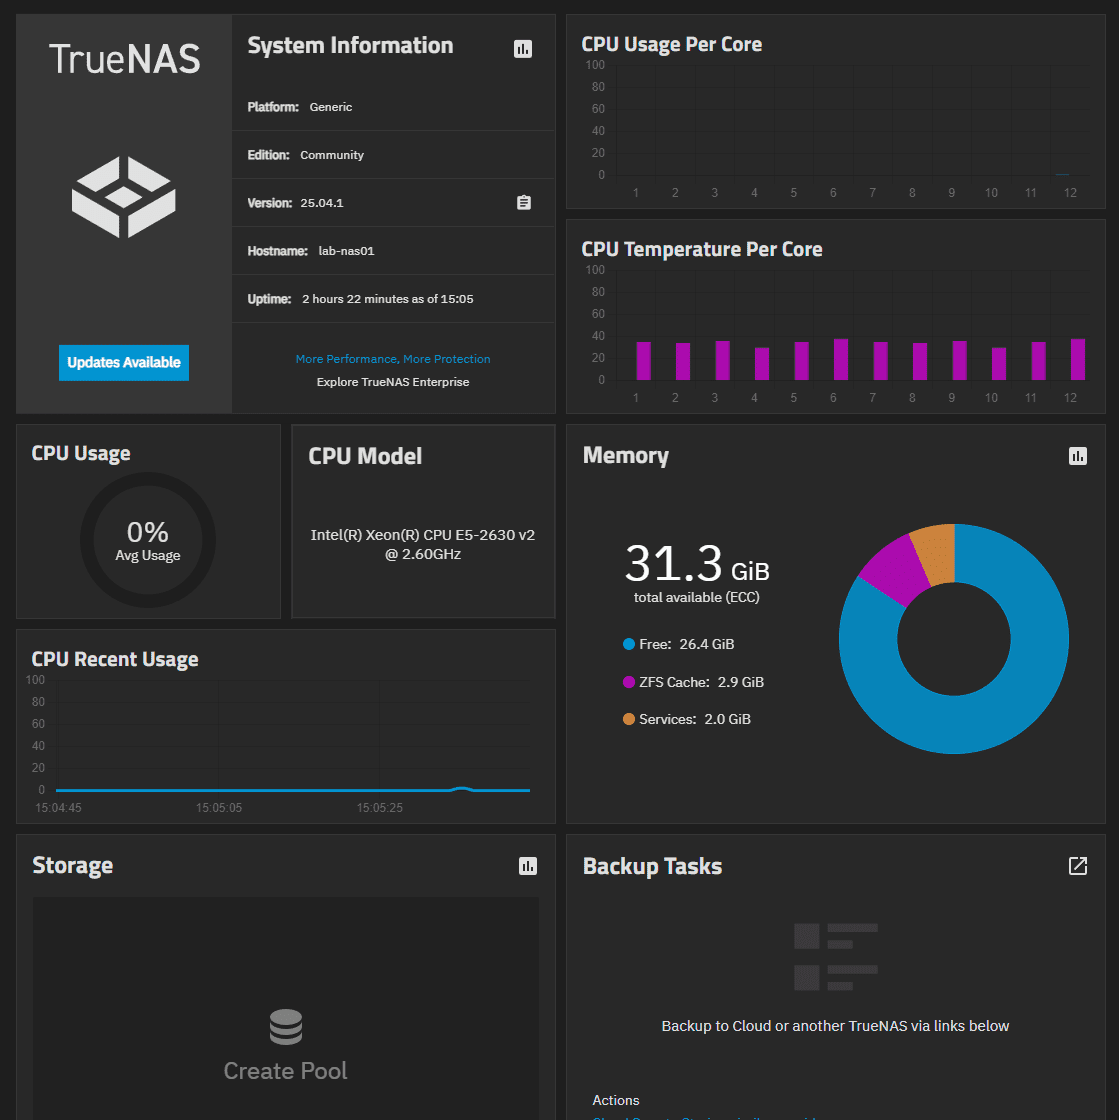Click the CPU Model heading
The image size is (1119, 1120).
(x=365, y=456)
